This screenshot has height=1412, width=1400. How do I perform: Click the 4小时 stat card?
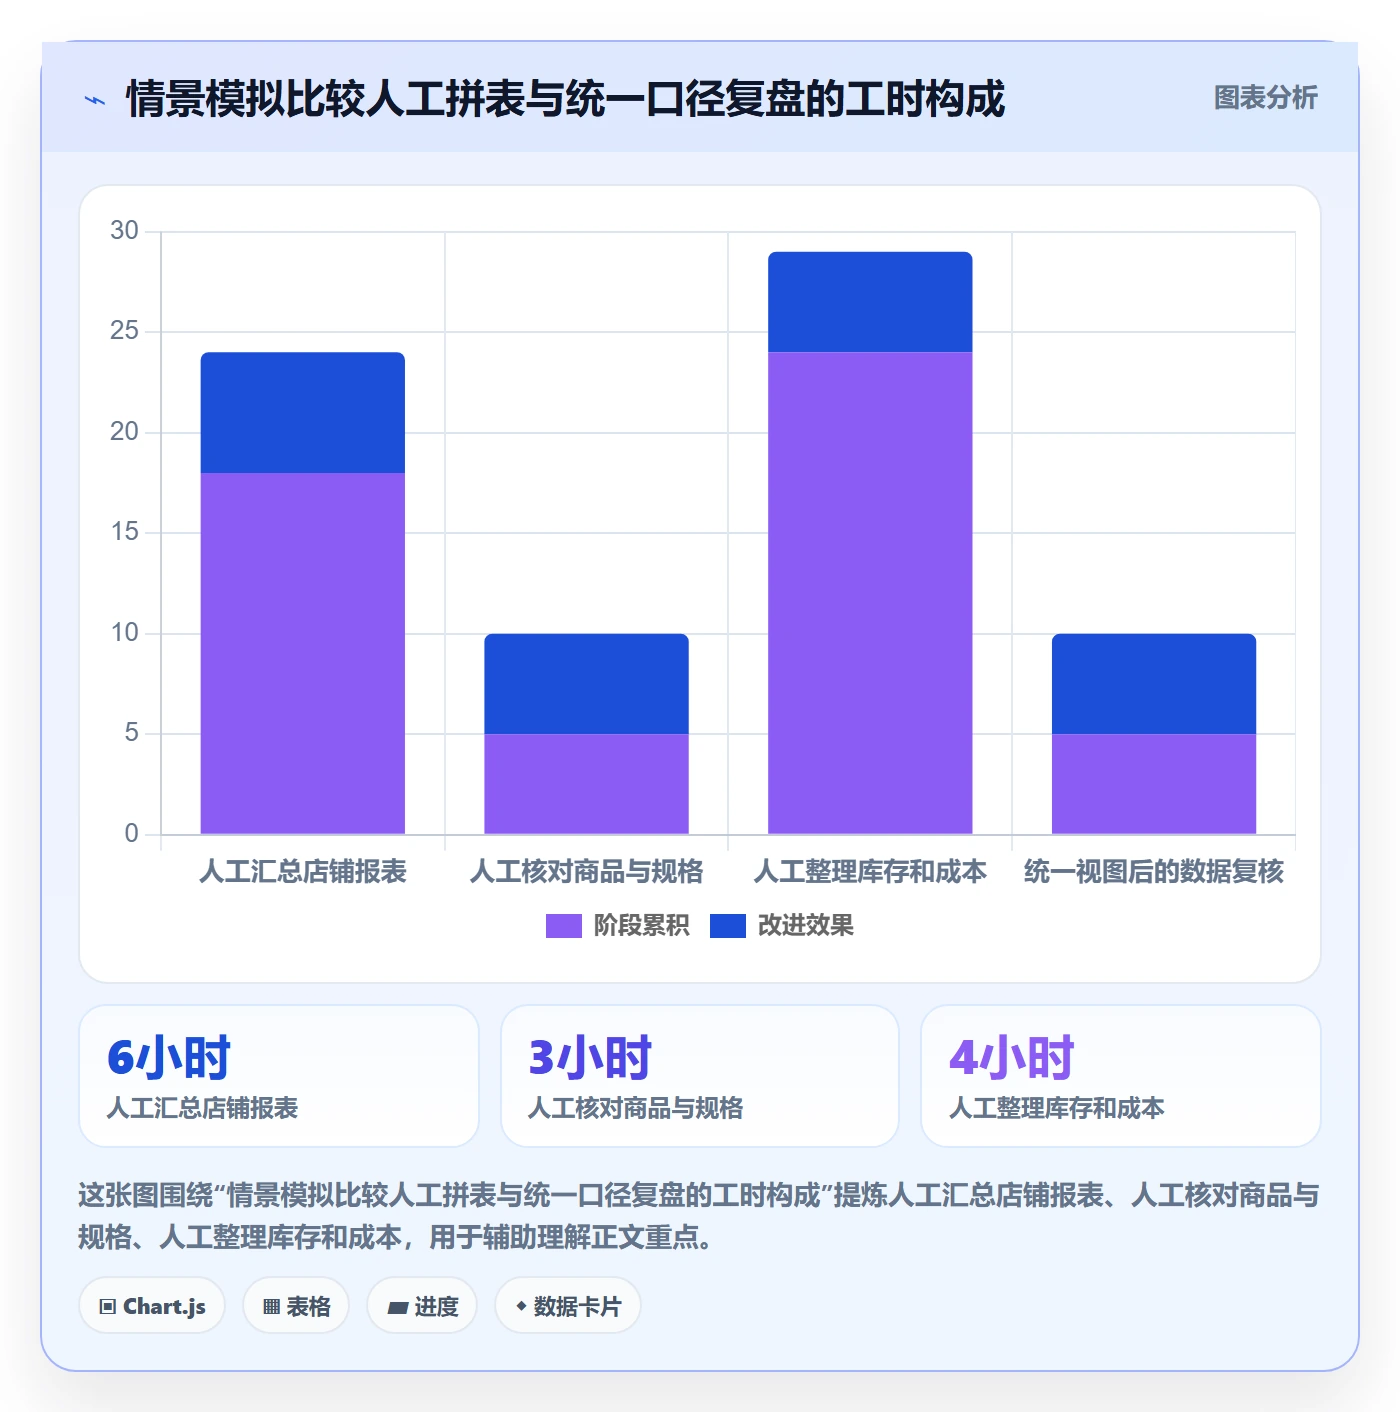(1121, 1076)
